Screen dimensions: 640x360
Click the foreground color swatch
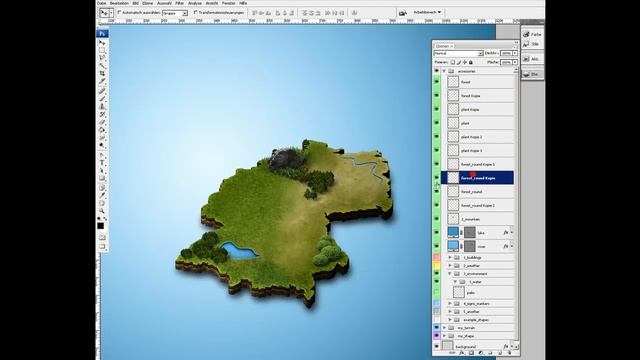100,226
